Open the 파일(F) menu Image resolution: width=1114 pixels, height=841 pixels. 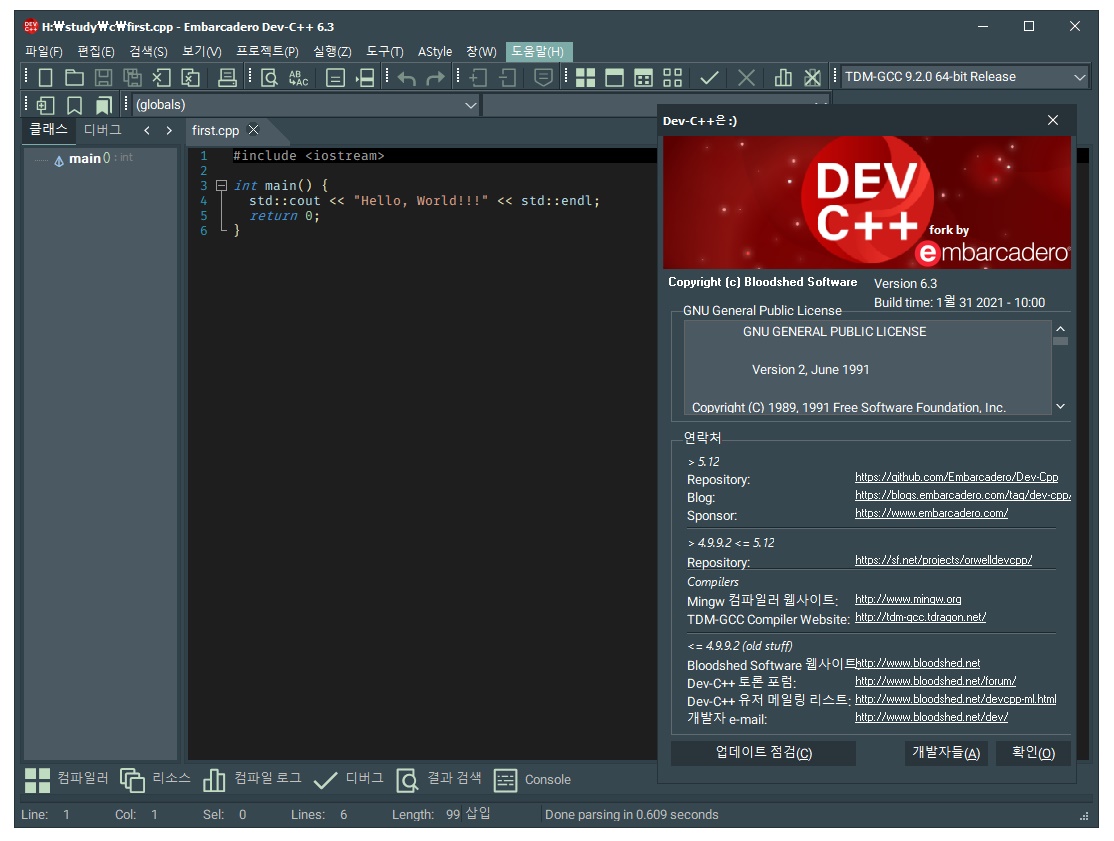44,52
